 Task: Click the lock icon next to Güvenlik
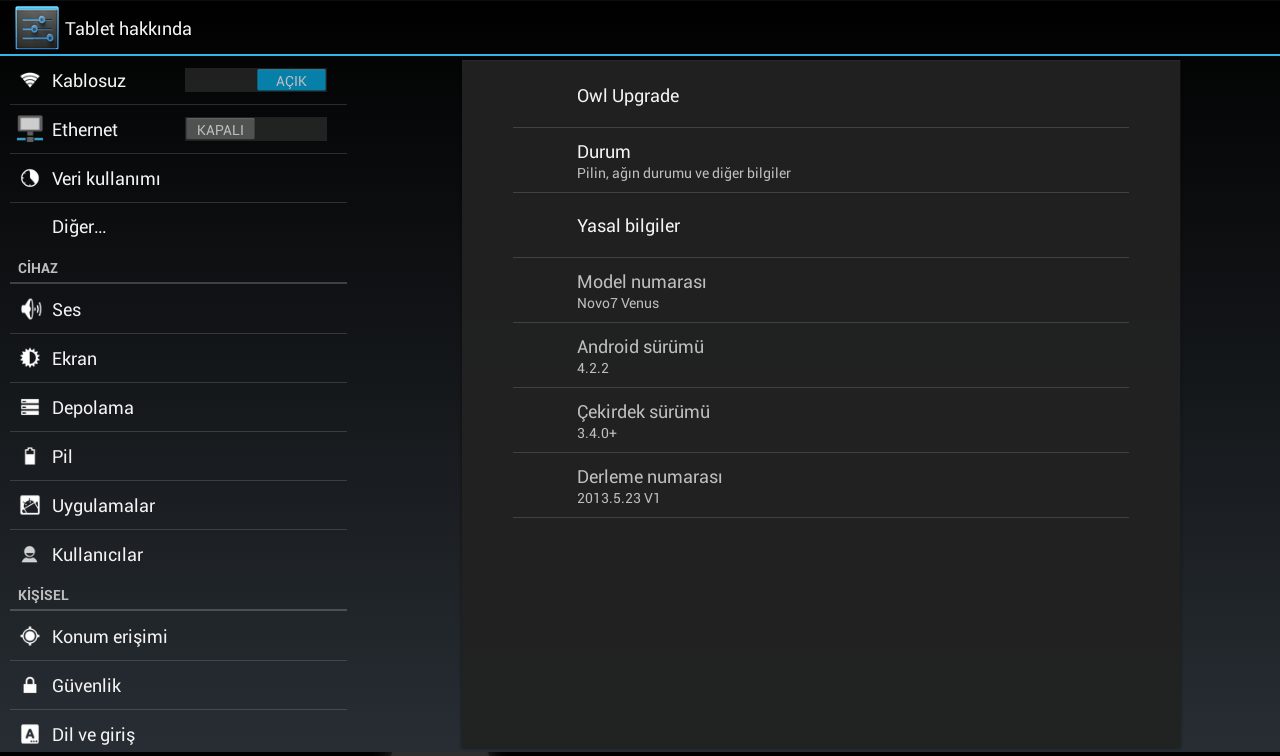[x=30, y=685]
